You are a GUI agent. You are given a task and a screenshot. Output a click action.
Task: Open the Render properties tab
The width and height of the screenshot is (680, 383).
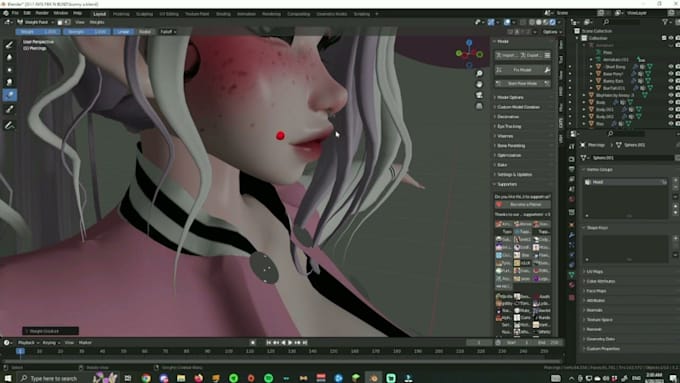coord(572,159)
